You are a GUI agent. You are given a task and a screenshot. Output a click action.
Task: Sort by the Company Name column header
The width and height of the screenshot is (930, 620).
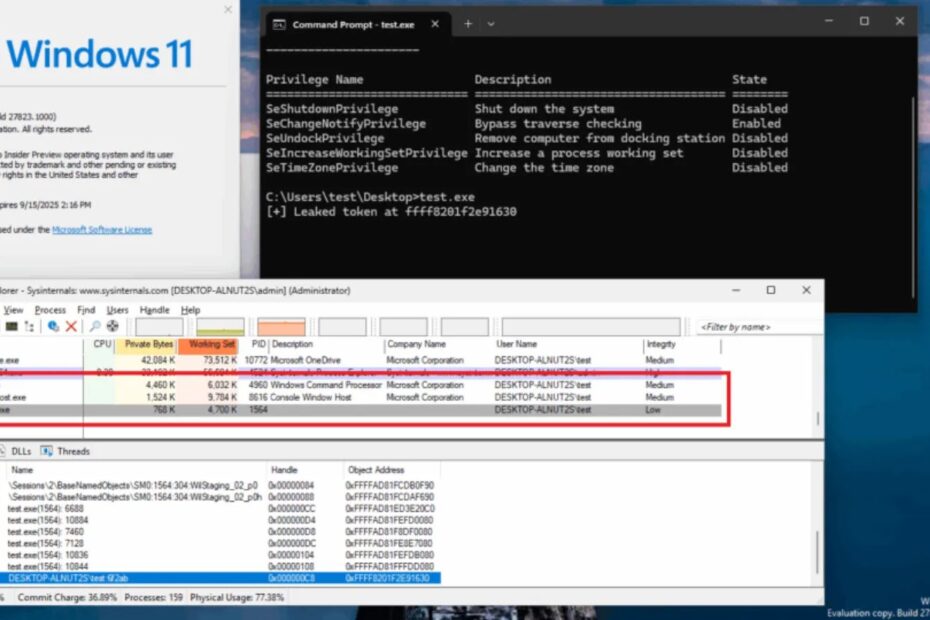click(438, 344)
